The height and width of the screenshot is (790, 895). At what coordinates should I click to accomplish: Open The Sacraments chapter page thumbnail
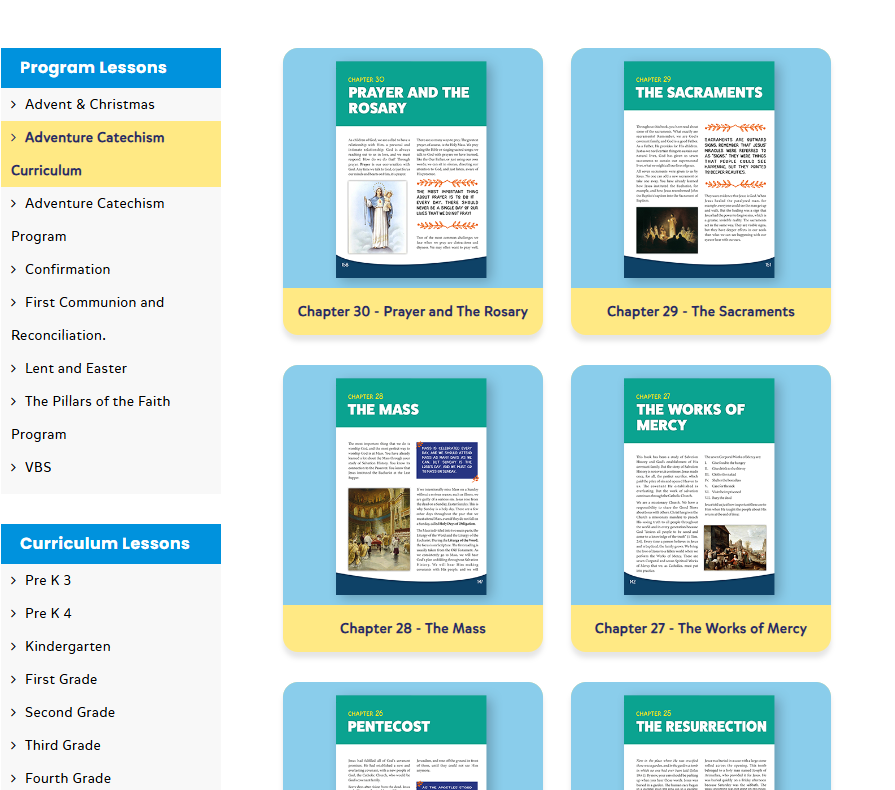pyautogui.click(x=699, y=170)
